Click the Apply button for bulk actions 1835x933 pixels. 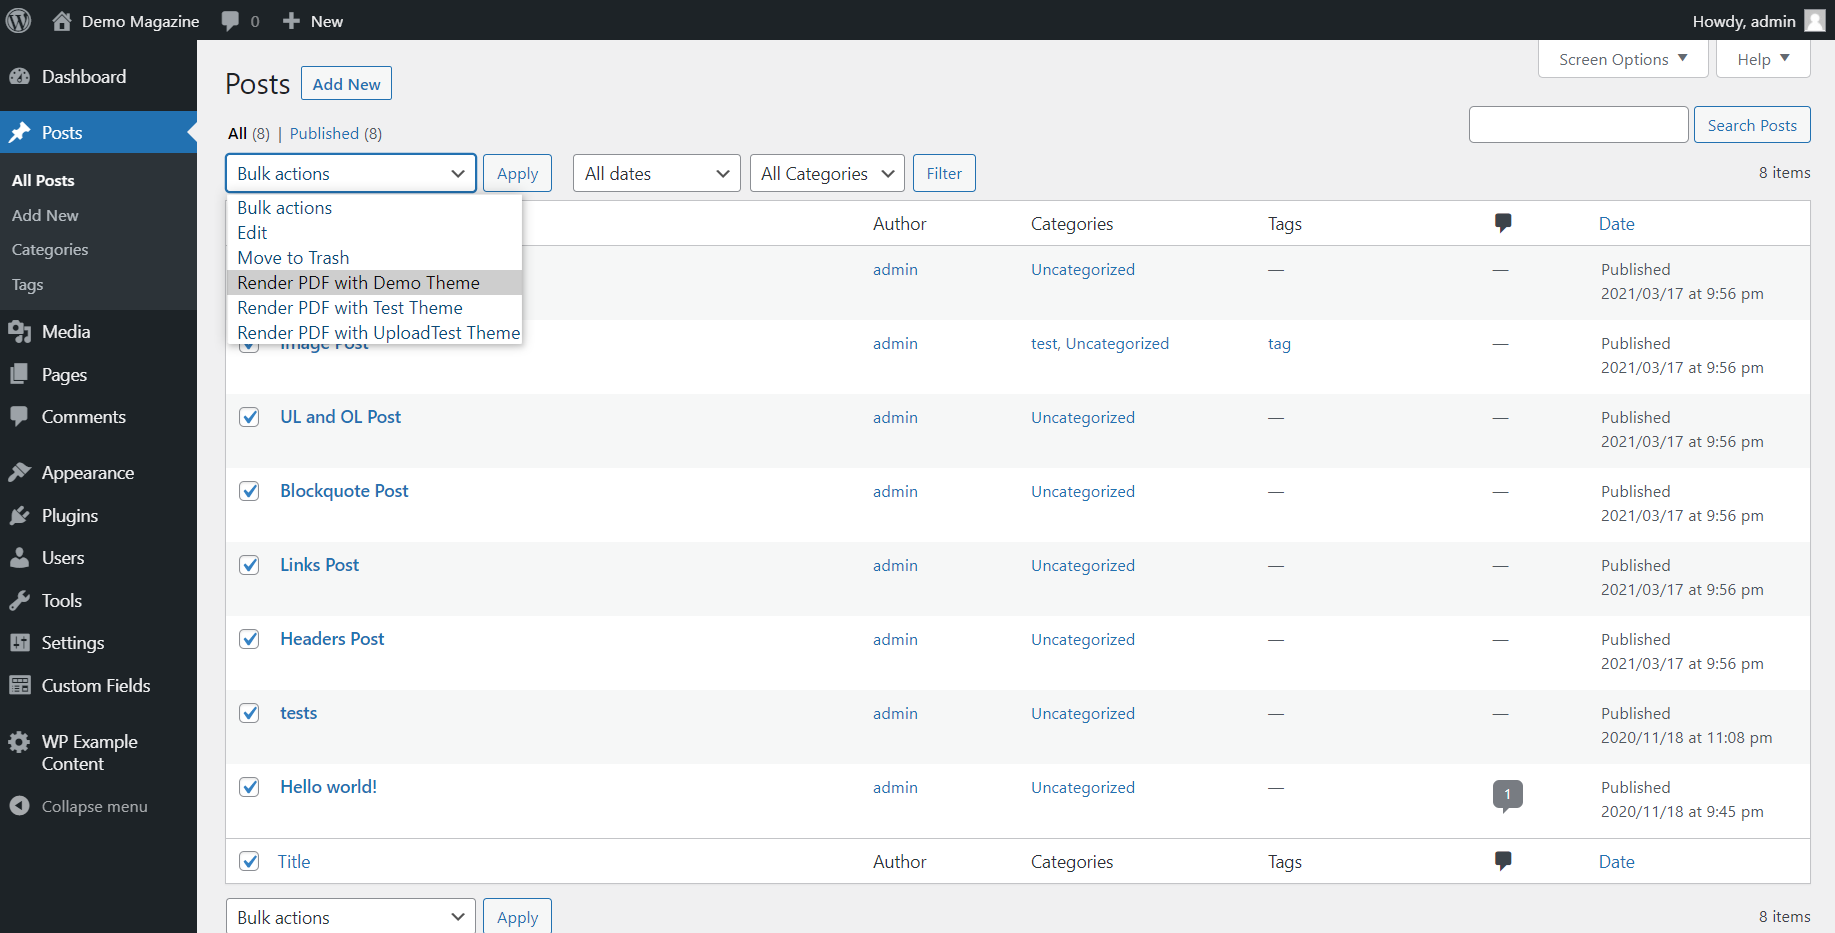[x=517, y=173]
